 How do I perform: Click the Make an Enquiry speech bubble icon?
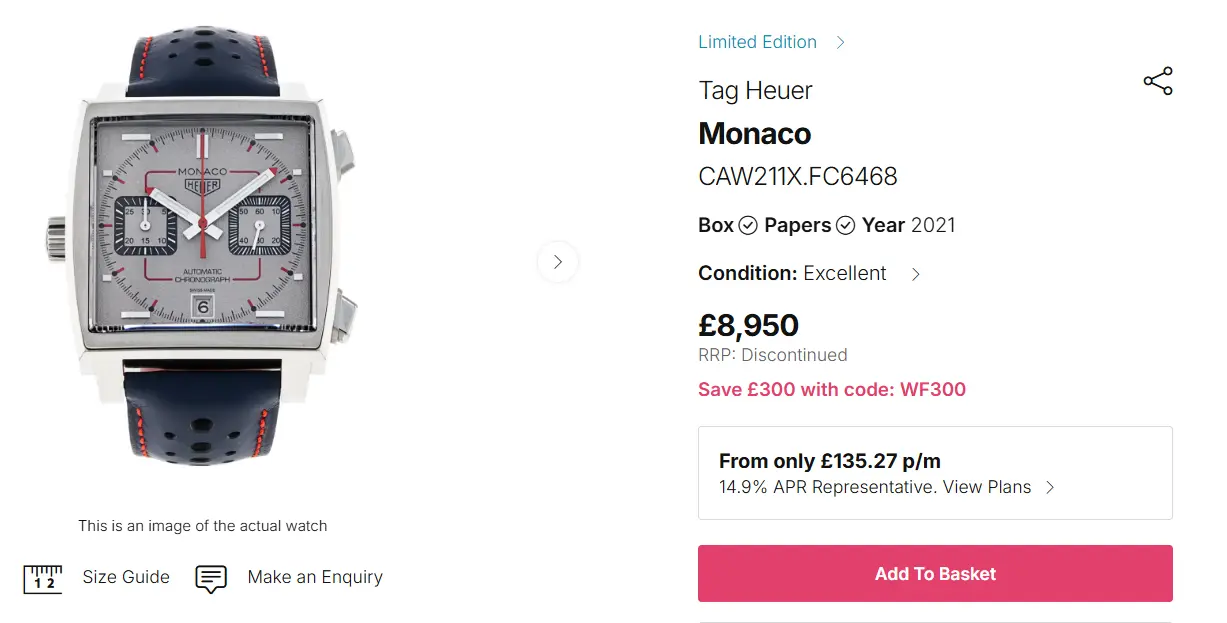pos(211,578)
